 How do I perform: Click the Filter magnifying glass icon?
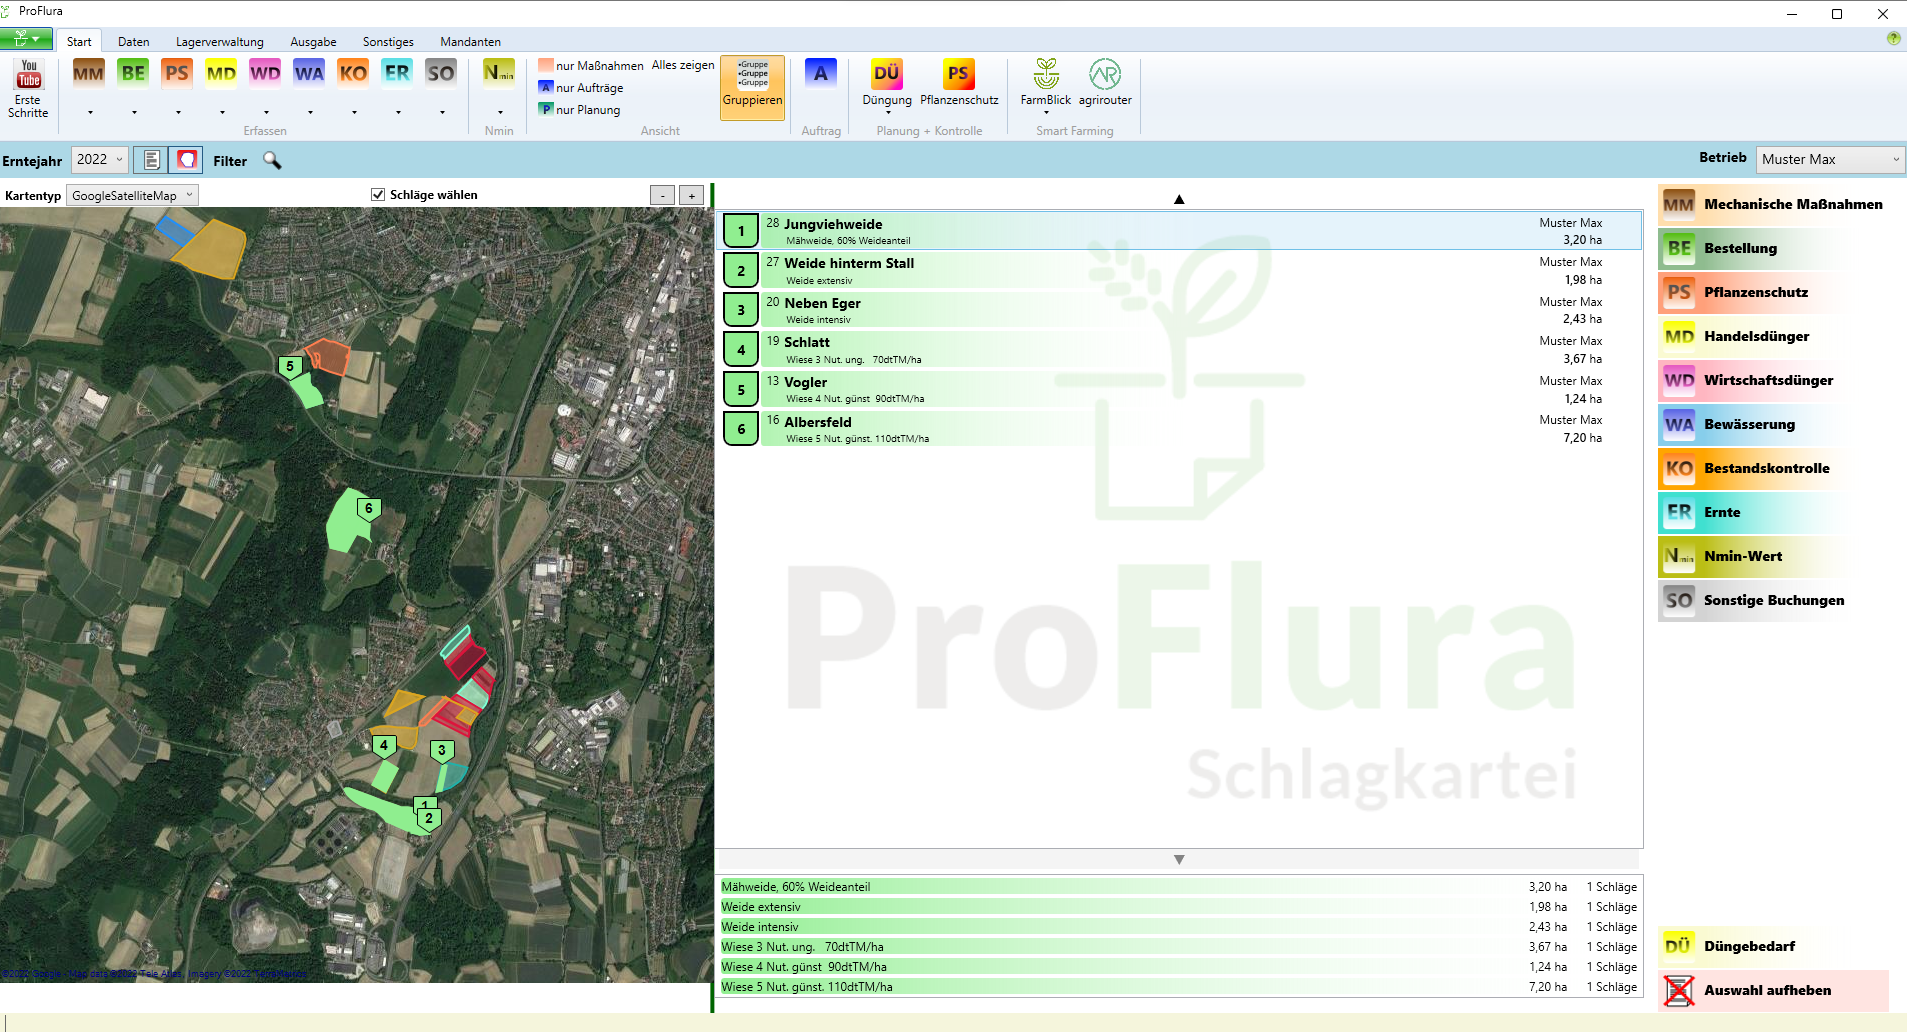pyautogui.click(x=272, y=160)
